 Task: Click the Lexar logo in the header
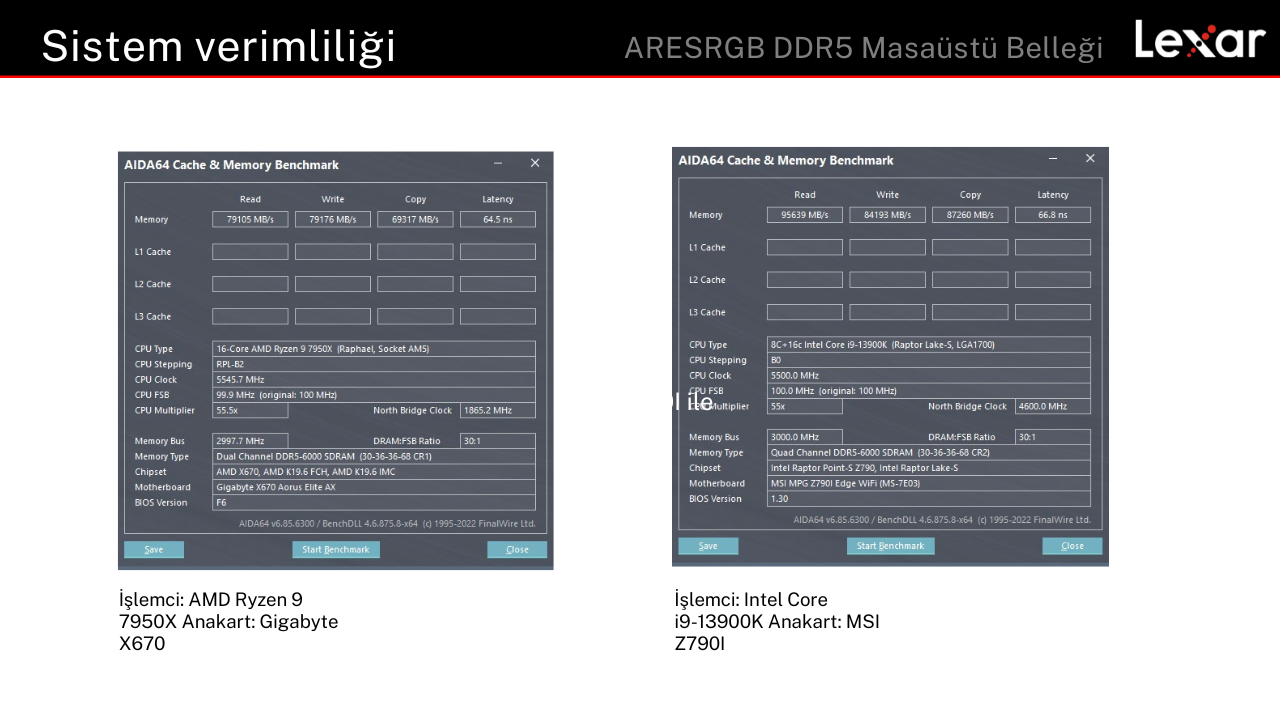click(1200, 40)
